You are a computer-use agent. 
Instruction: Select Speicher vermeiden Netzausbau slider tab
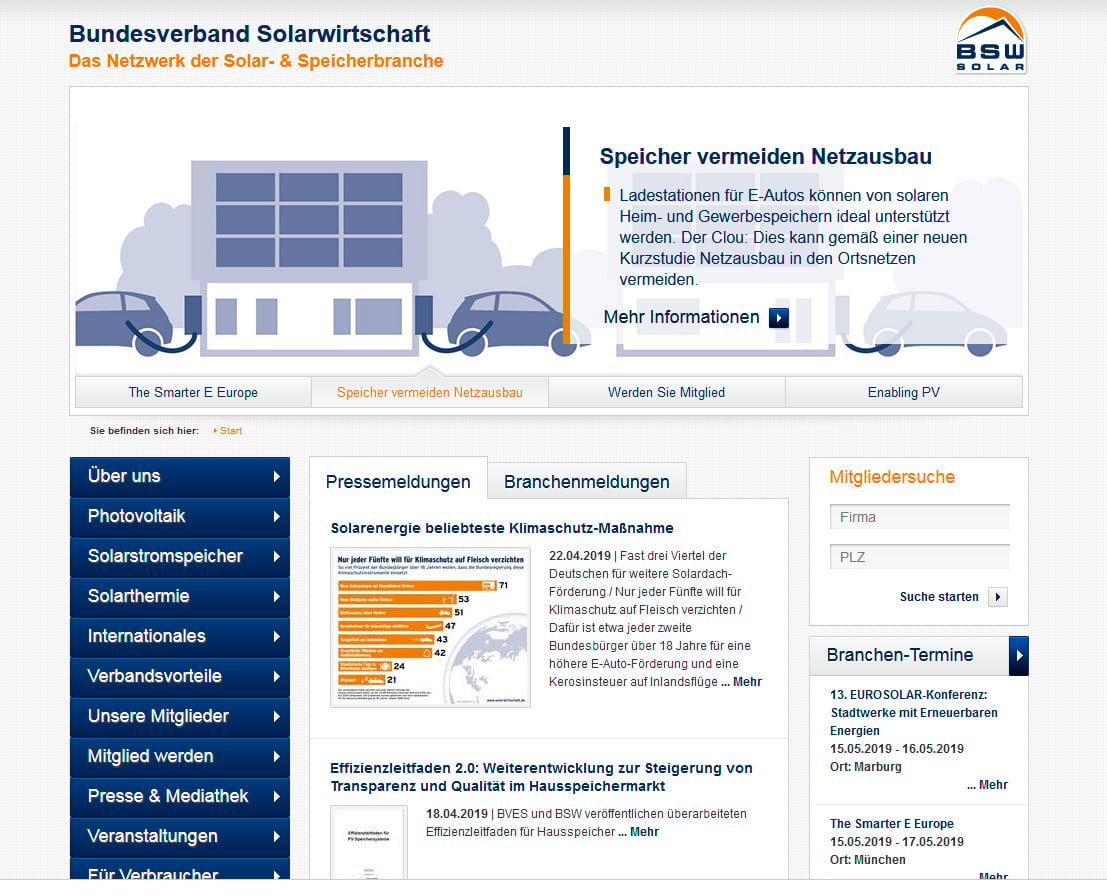click(429, 393)
